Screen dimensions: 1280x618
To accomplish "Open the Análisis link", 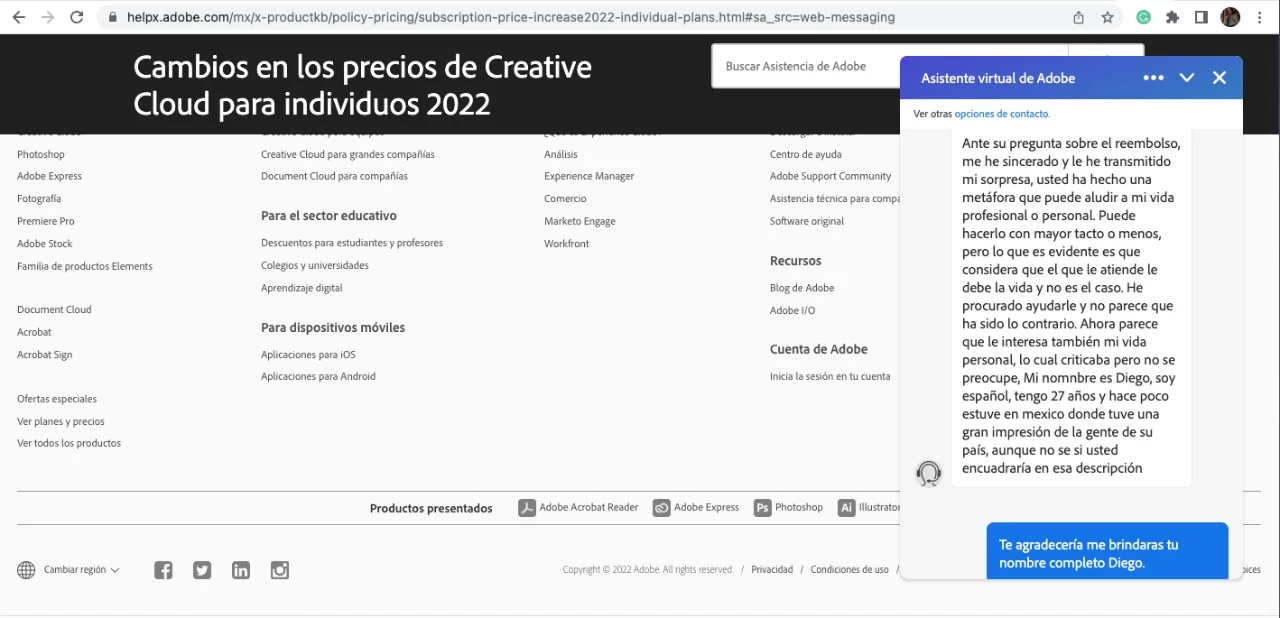I will coord(561,154).
